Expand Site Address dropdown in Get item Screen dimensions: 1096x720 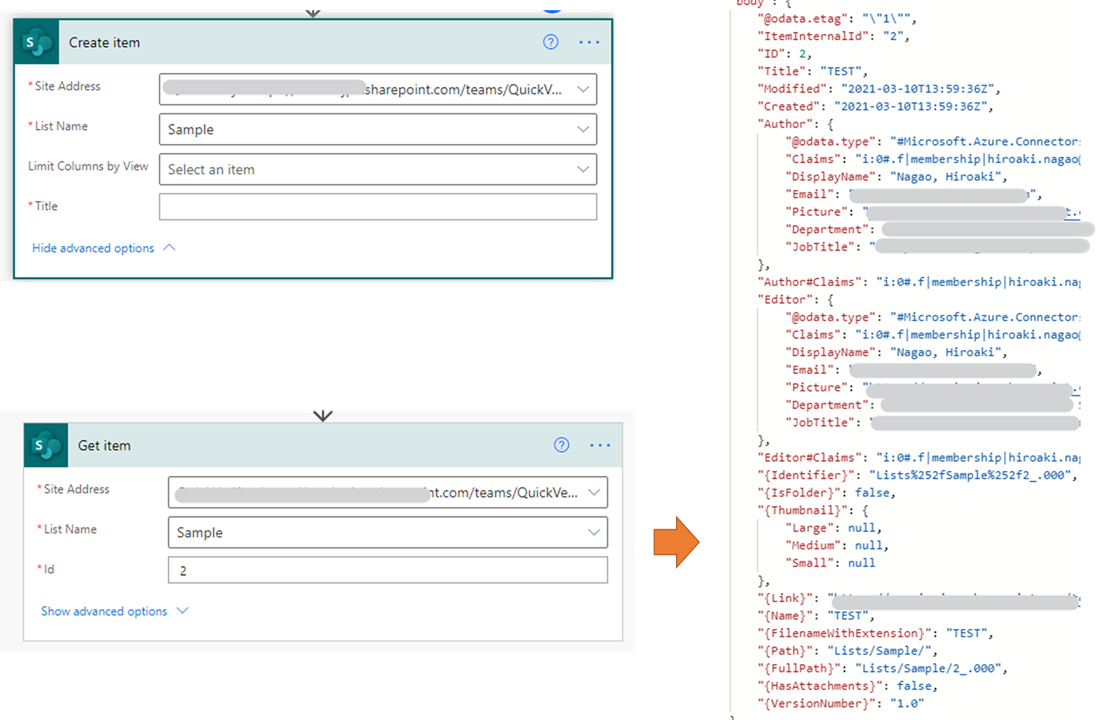593,492
